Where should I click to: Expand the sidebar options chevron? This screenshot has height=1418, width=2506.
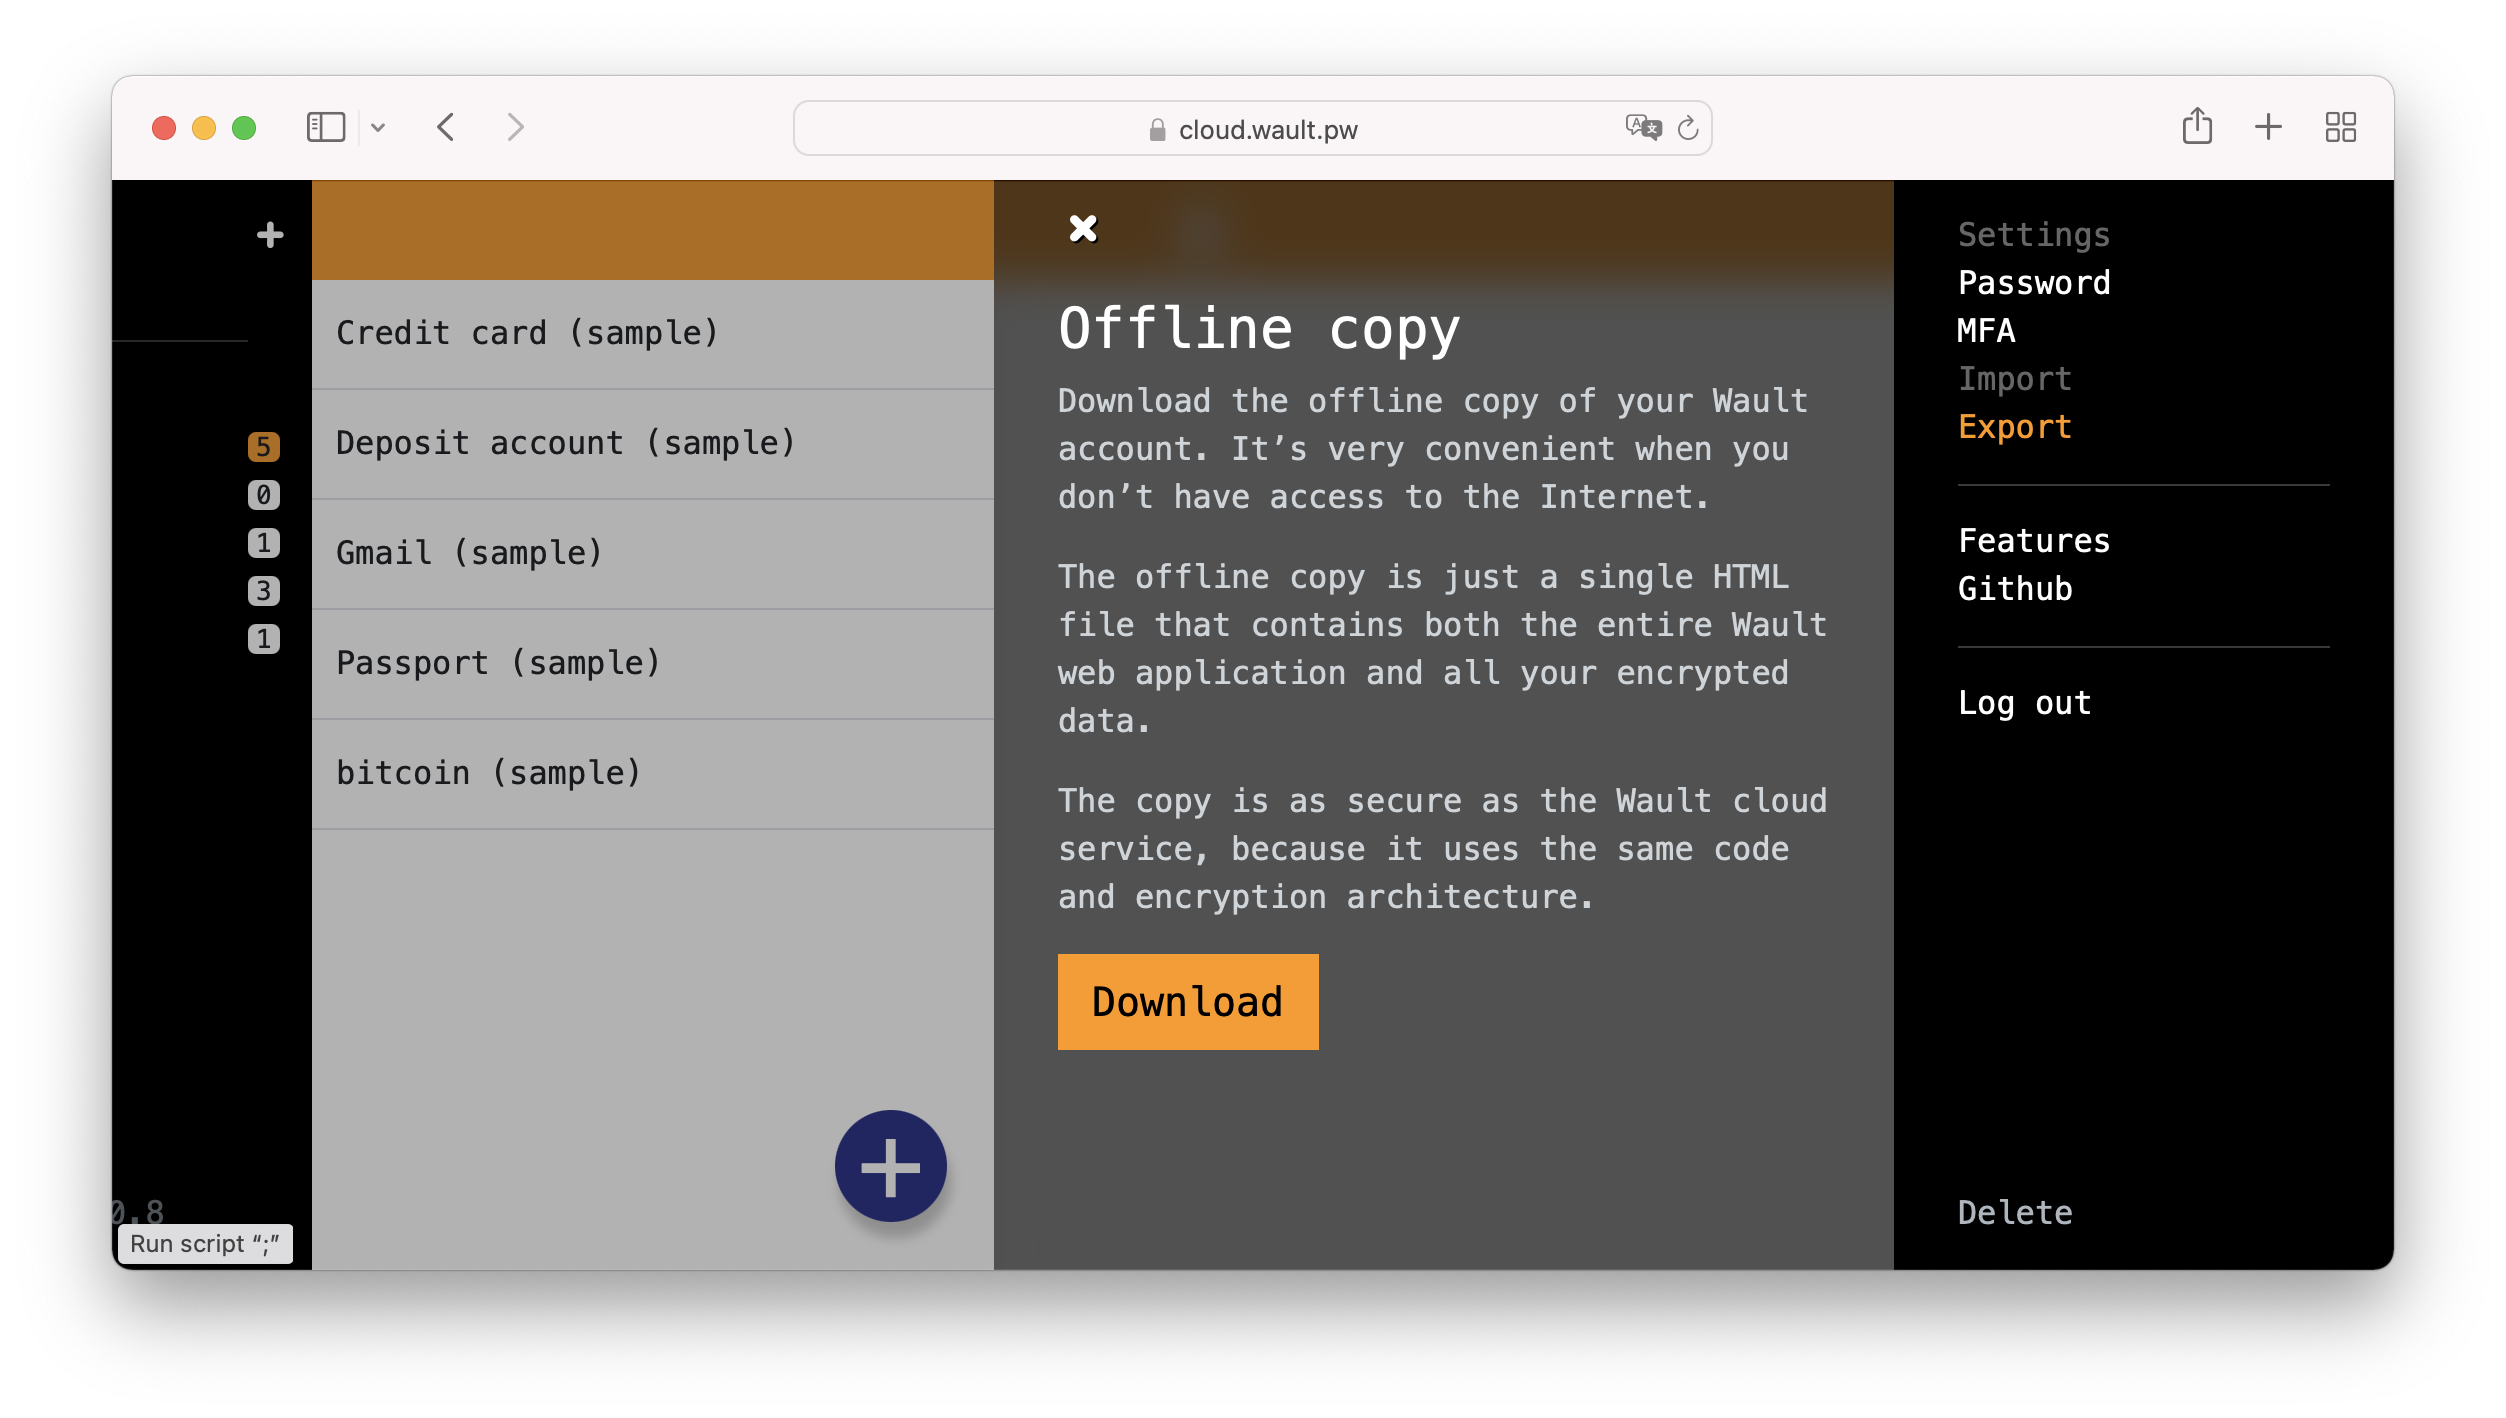click(378, 127)
